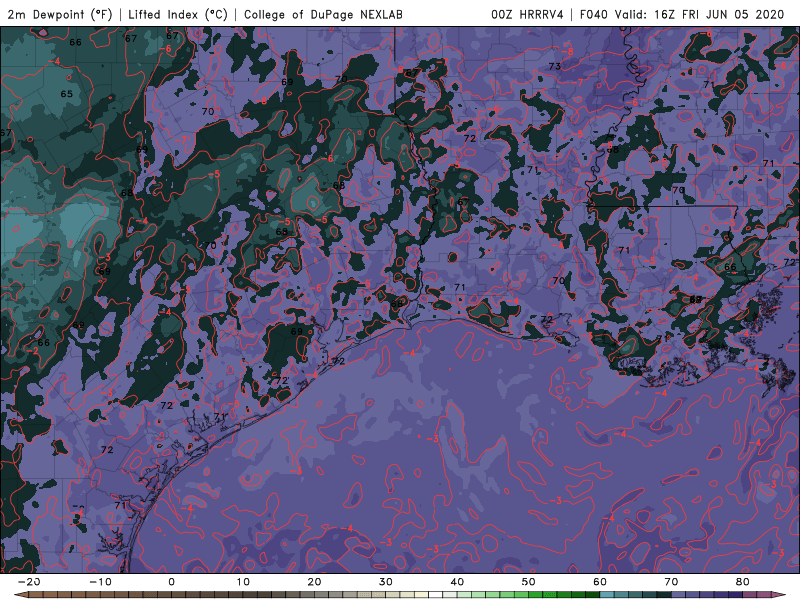Click the -20 label on the color scale
Viewport: 800px width, 600px height.
[x=29, y=582]
